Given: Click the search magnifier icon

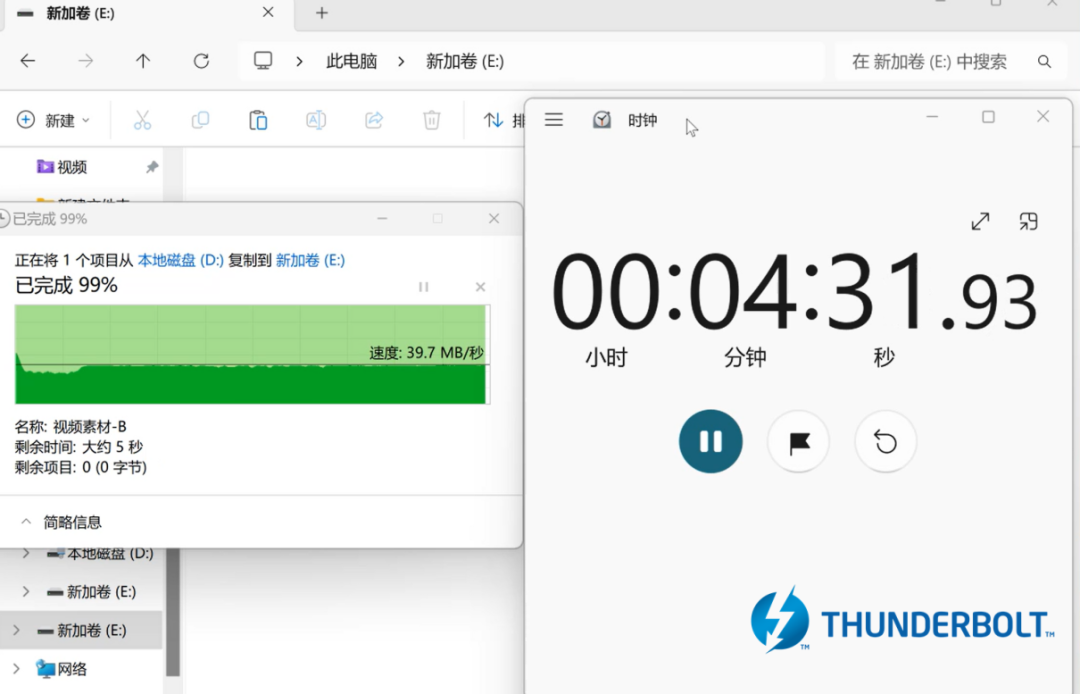Looking at the screenshot, I should (x=1044, y=61).
